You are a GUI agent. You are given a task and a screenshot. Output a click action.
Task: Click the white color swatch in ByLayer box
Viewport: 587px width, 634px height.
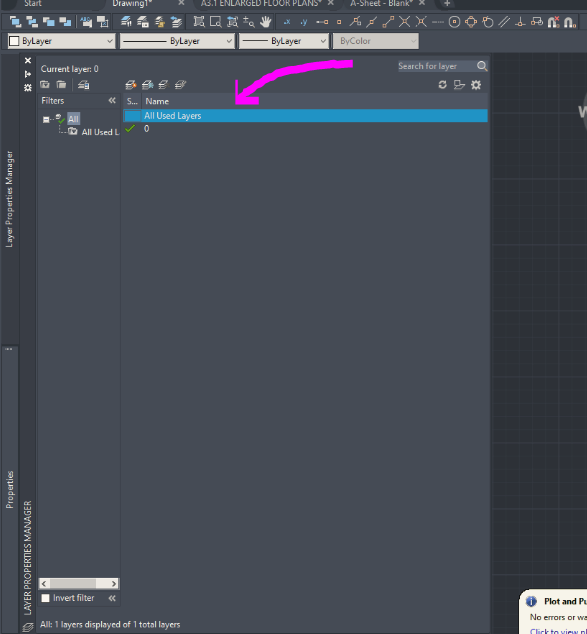(x=14, y=41)
